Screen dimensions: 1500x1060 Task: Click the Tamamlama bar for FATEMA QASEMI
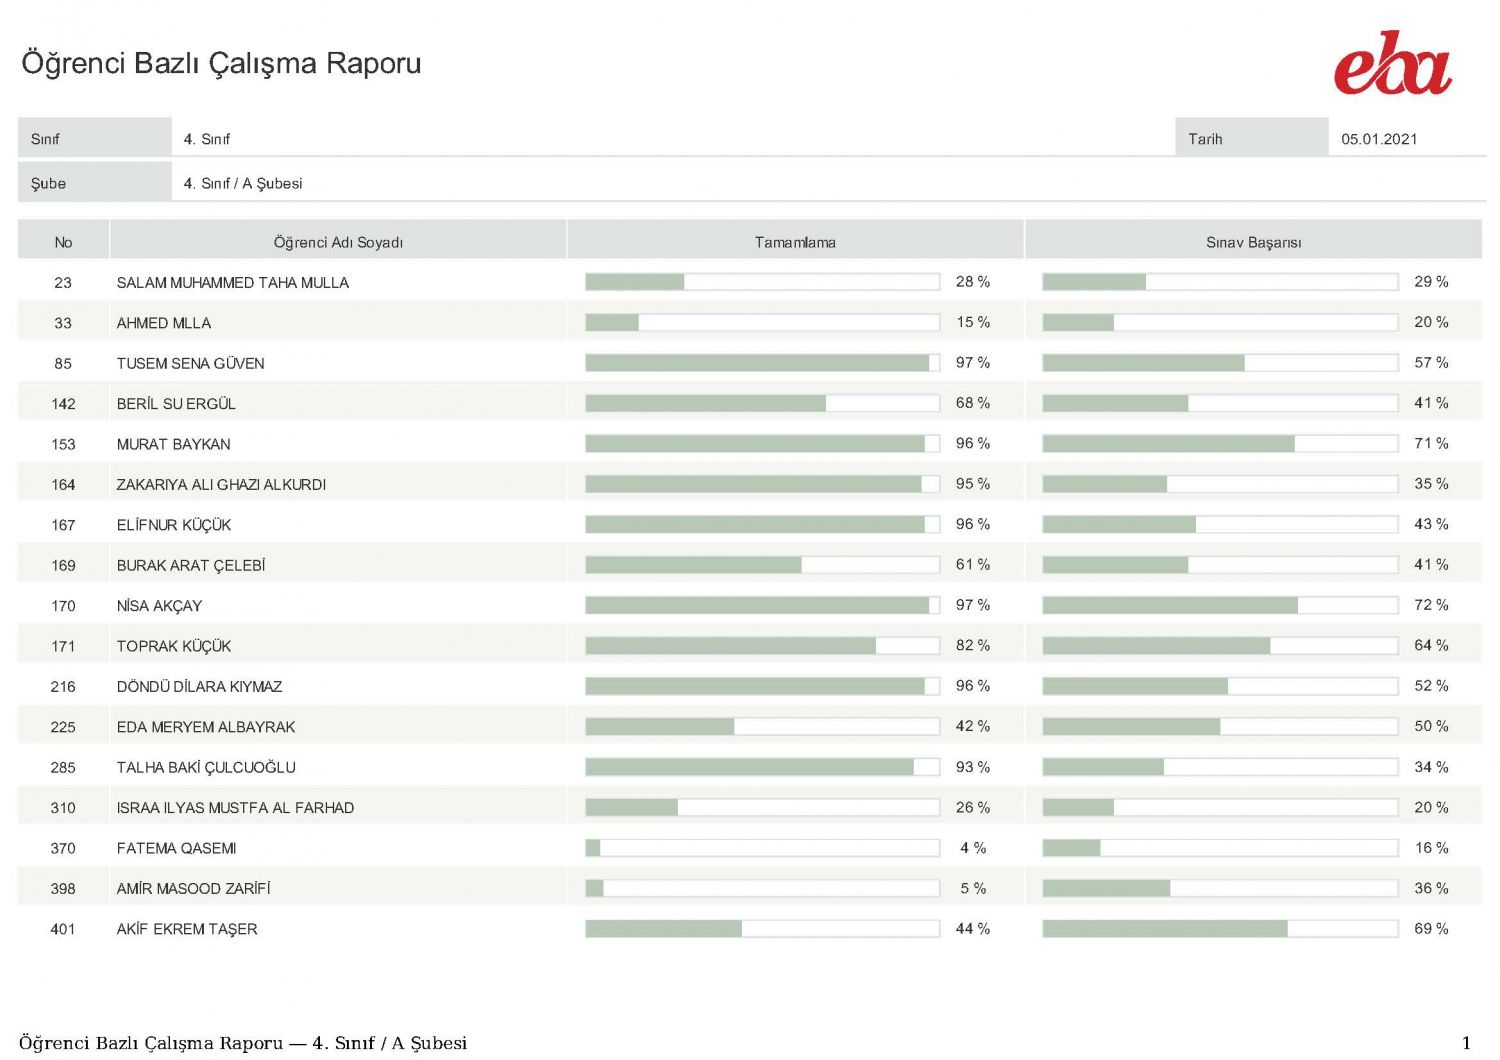[x=762, y=848]
